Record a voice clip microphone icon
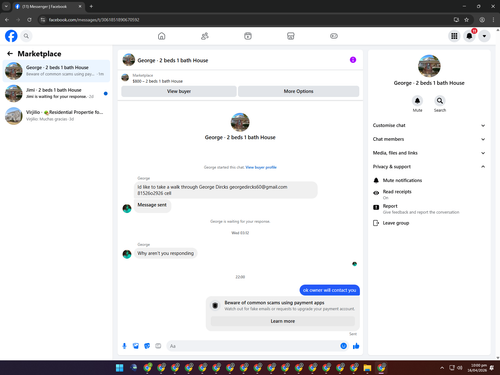The width and height of the screenshot is (500, 375). coord(124,346)
